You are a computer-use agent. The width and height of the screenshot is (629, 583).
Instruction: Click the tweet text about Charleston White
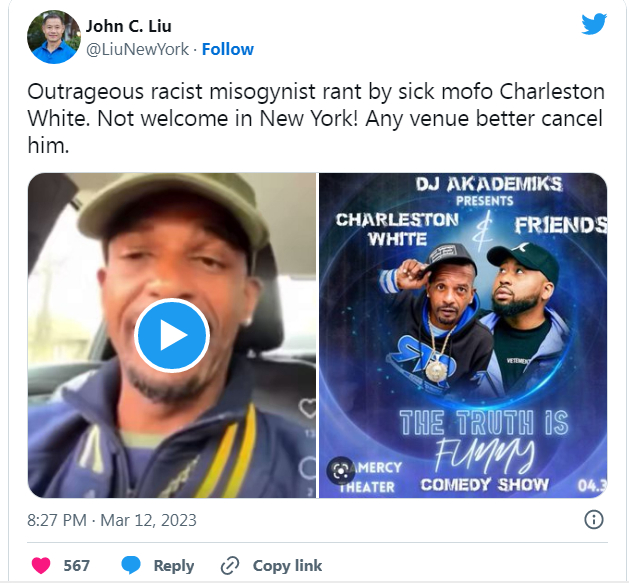316,118
